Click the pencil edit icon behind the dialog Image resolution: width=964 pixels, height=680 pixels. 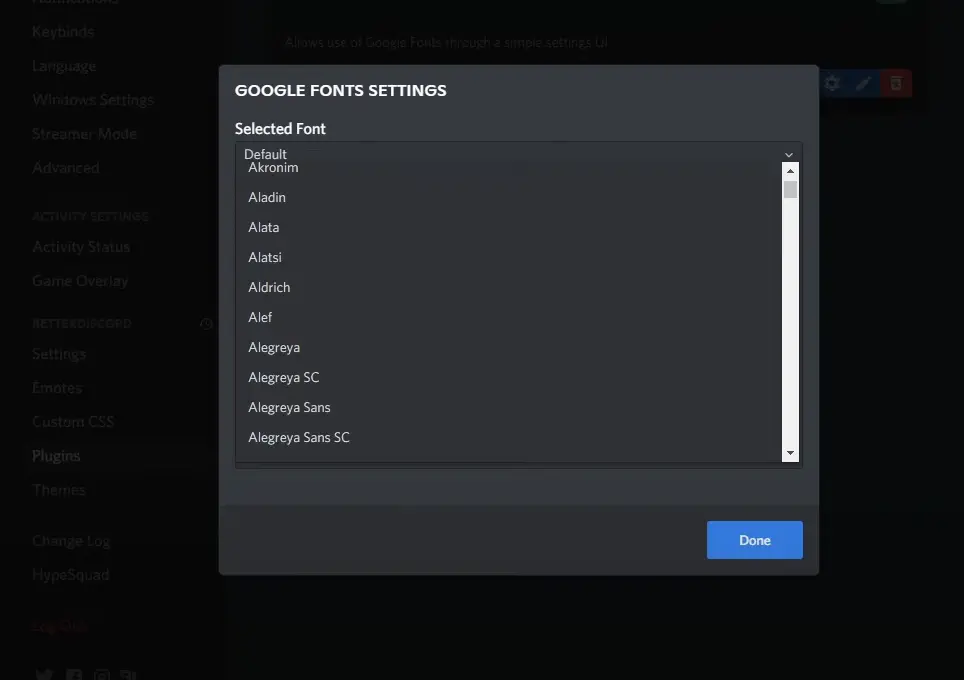click(864, 83)
